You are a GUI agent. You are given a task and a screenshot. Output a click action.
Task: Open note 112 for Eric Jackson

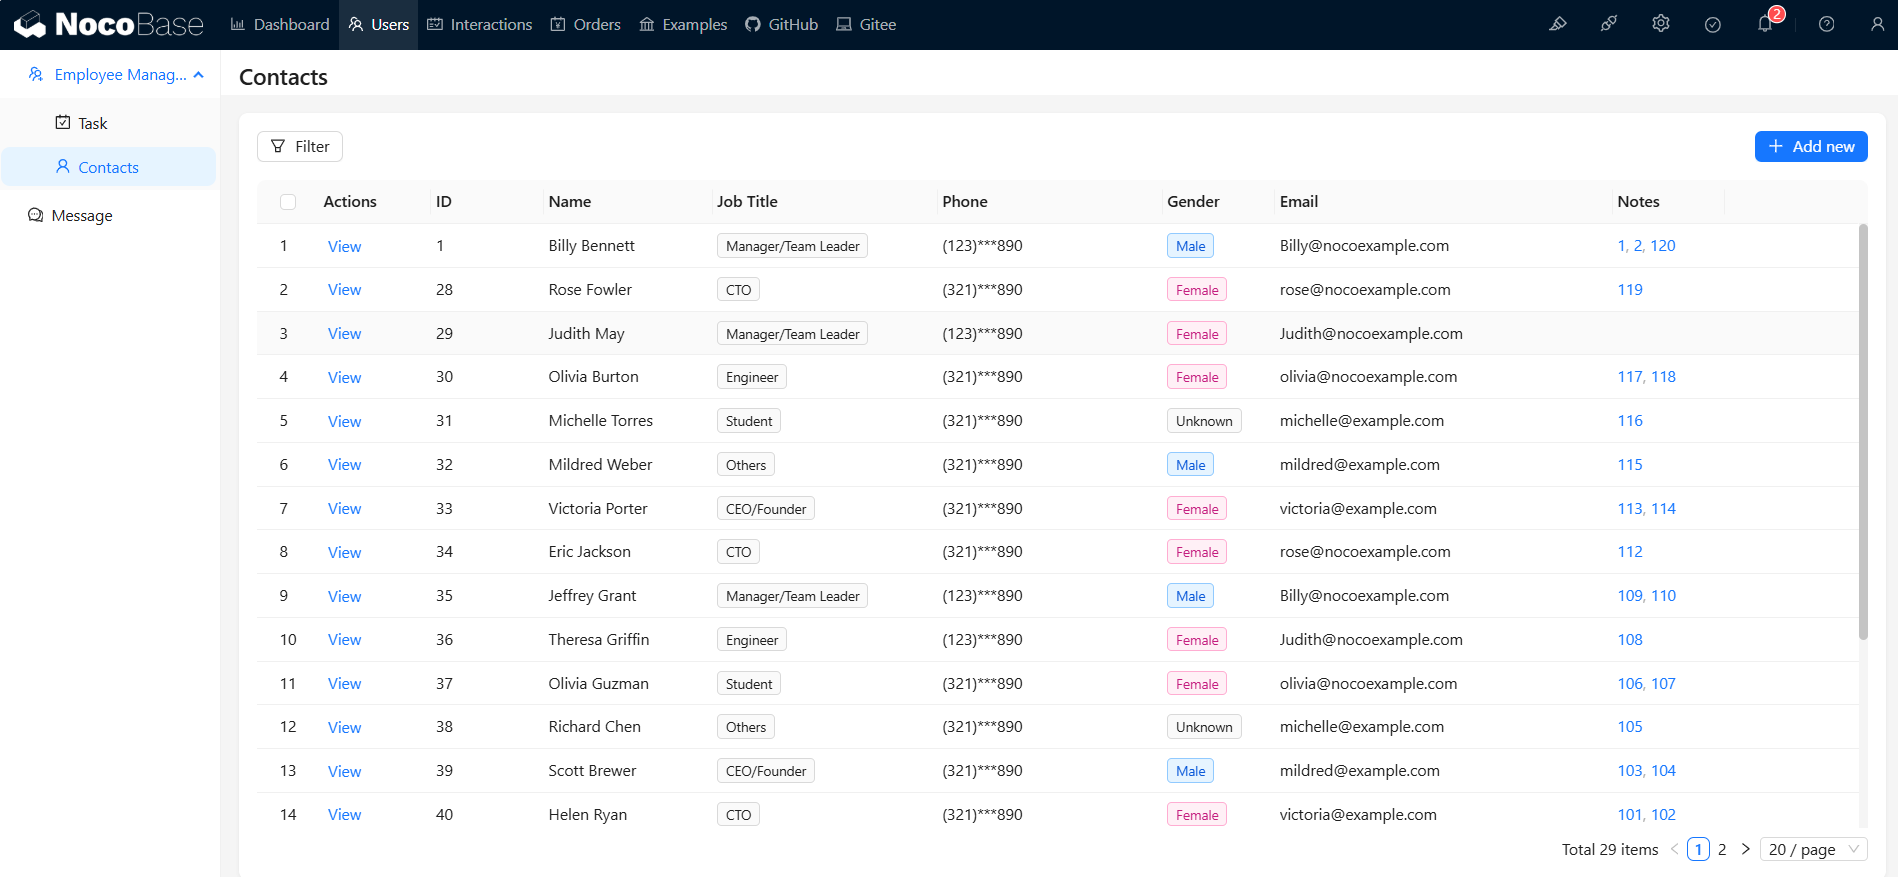tap(1630, 552)
